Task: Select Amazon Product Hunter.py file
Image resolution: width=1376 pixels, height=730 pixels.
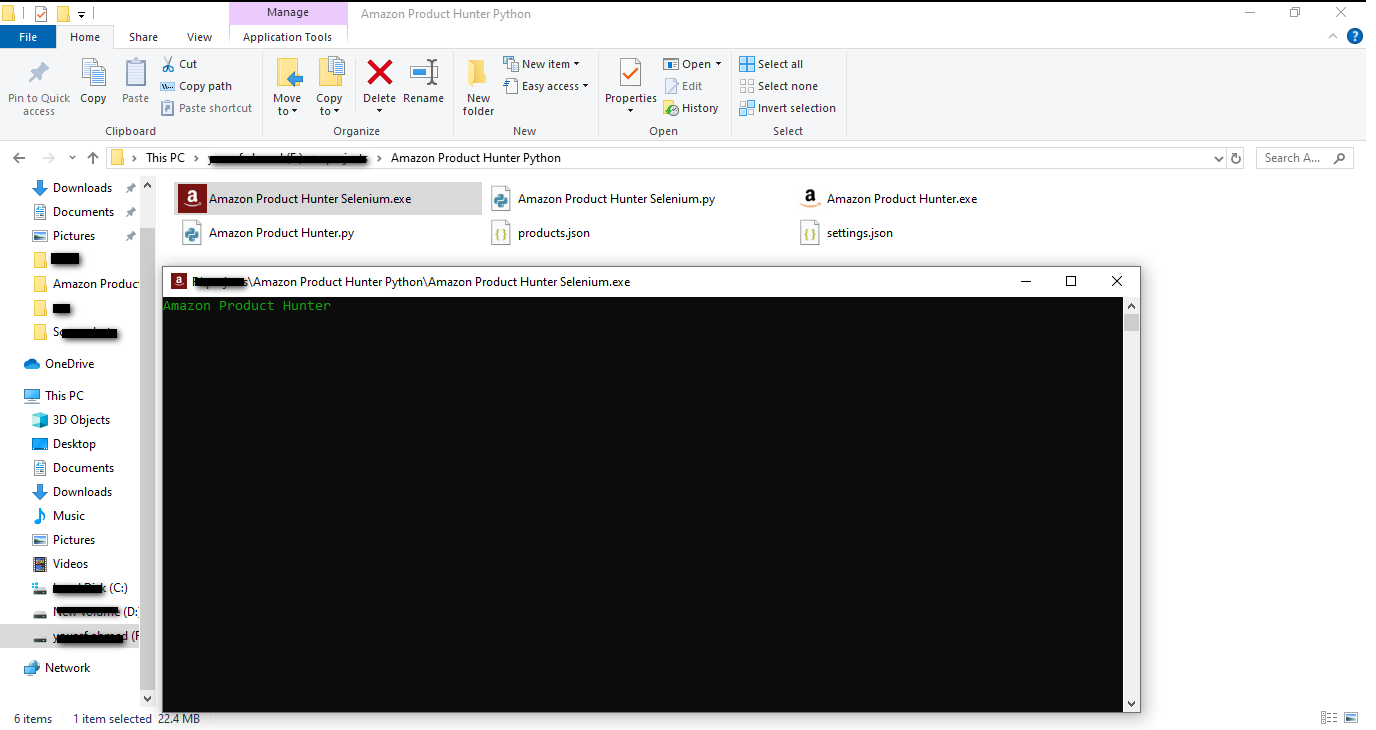Action: (x=268, y=233)
